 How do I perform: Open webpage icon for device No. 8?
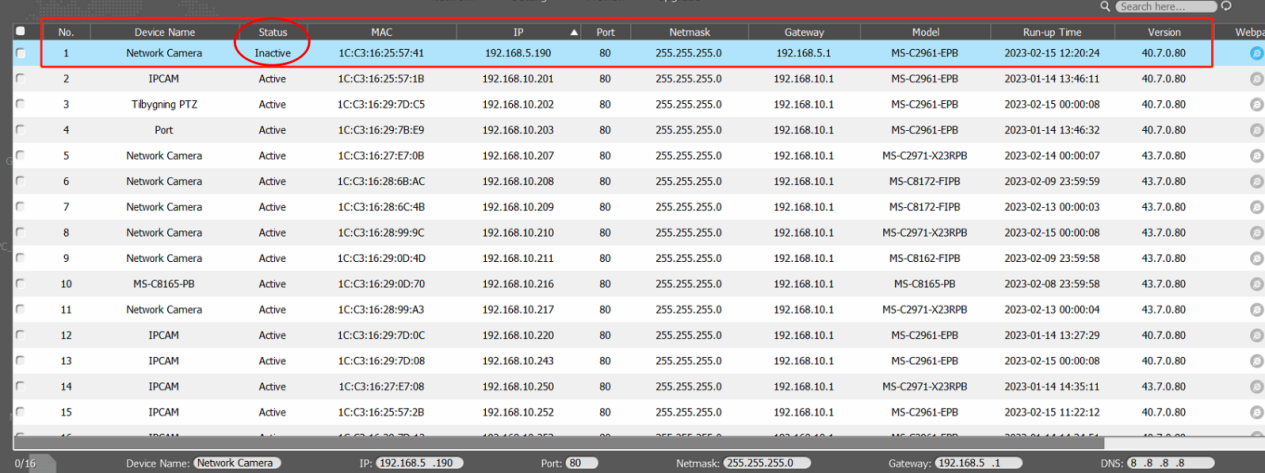point(1257,233)
